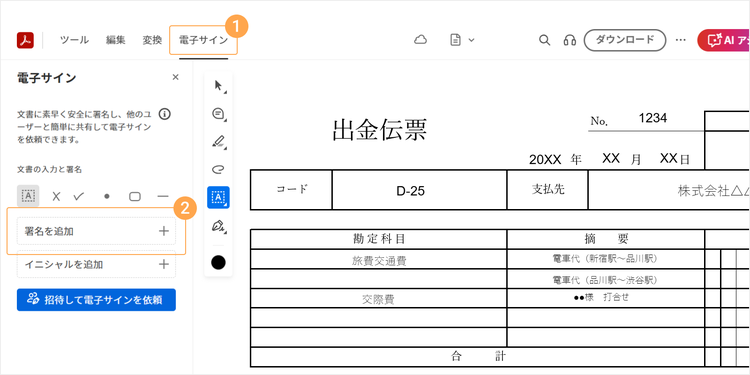Open the 変換 menu
This screenshot has width=750, height=375.
click(152, 40)
